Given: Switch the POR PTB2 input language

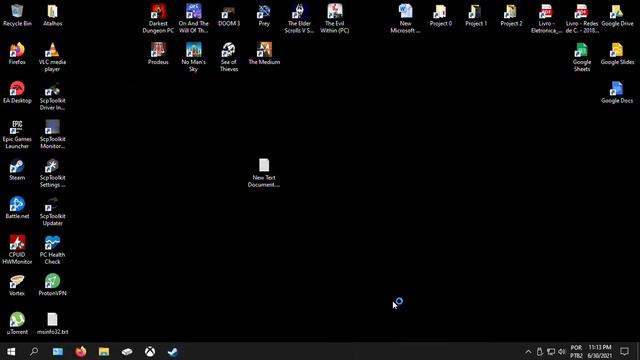Looking at the screenshot, I should pyautogui.click(x=576, y=351).
